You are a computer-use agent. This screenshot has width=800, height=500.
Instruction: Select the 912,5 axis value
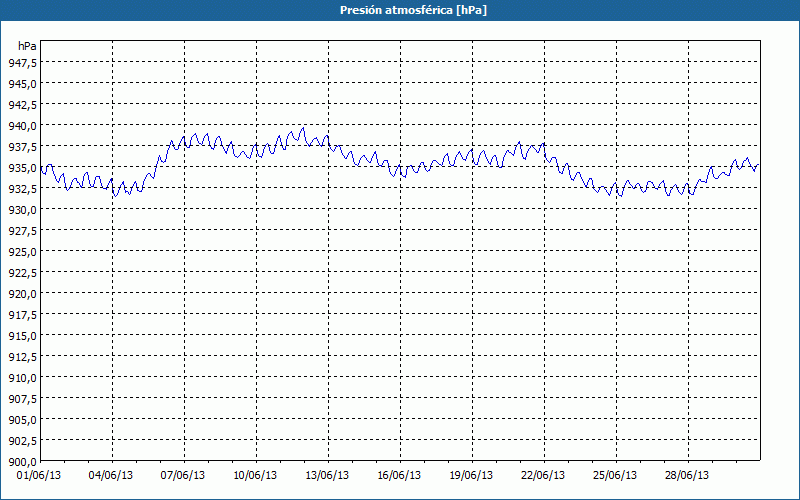tap(22, 357)
